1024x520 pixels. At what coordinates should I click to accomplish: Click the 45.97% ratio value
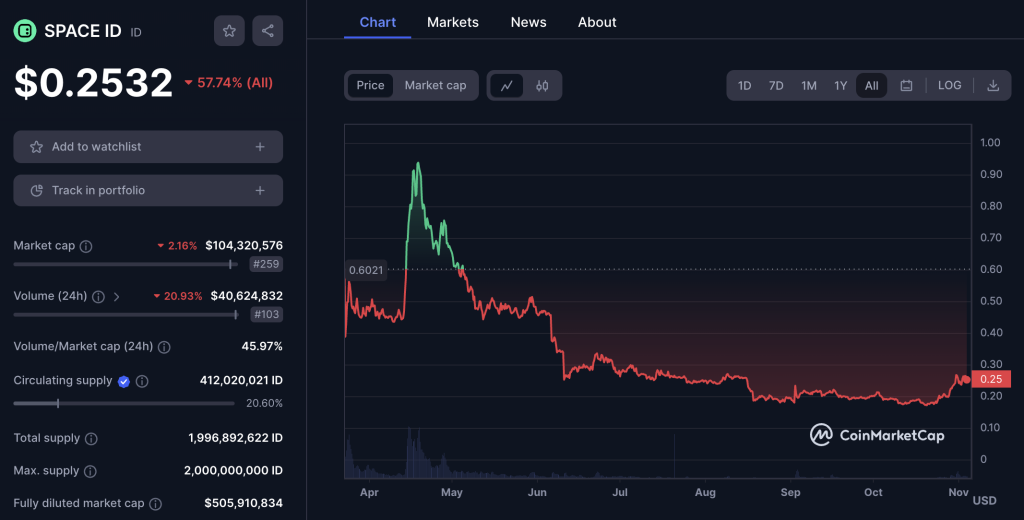[262, 346]
